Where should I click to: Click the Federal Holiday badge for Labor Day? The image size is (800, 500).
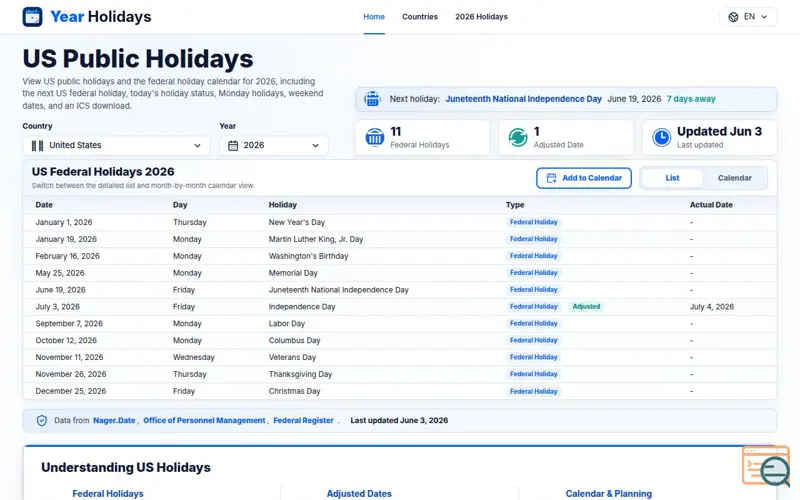coord(534,323)
